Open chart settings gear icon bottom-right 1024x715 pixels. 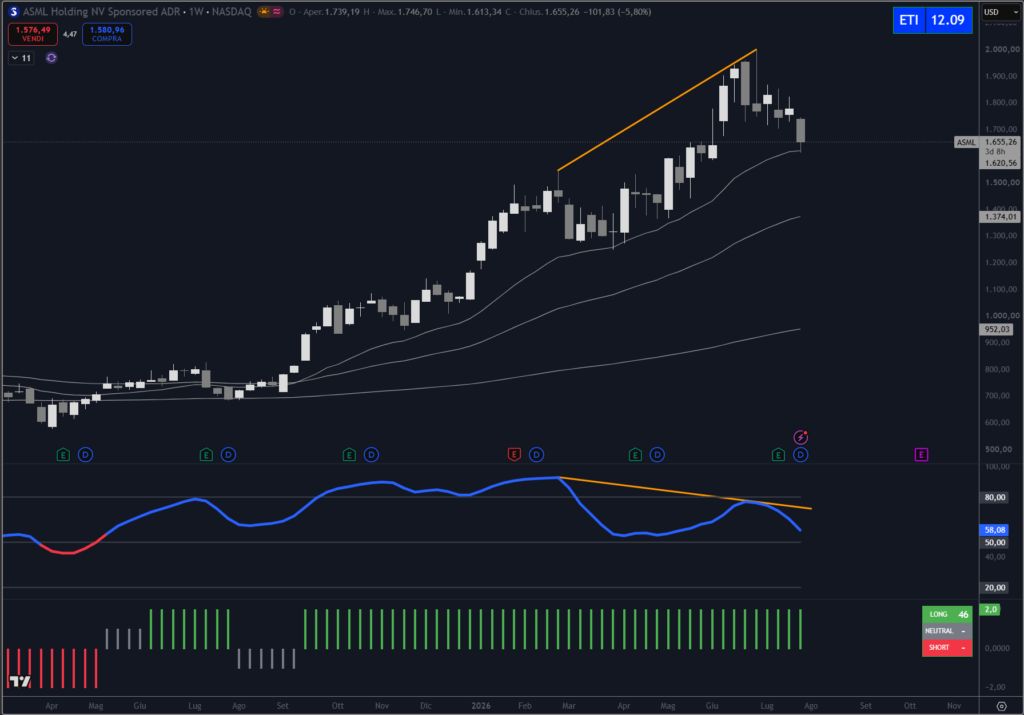1001,706
